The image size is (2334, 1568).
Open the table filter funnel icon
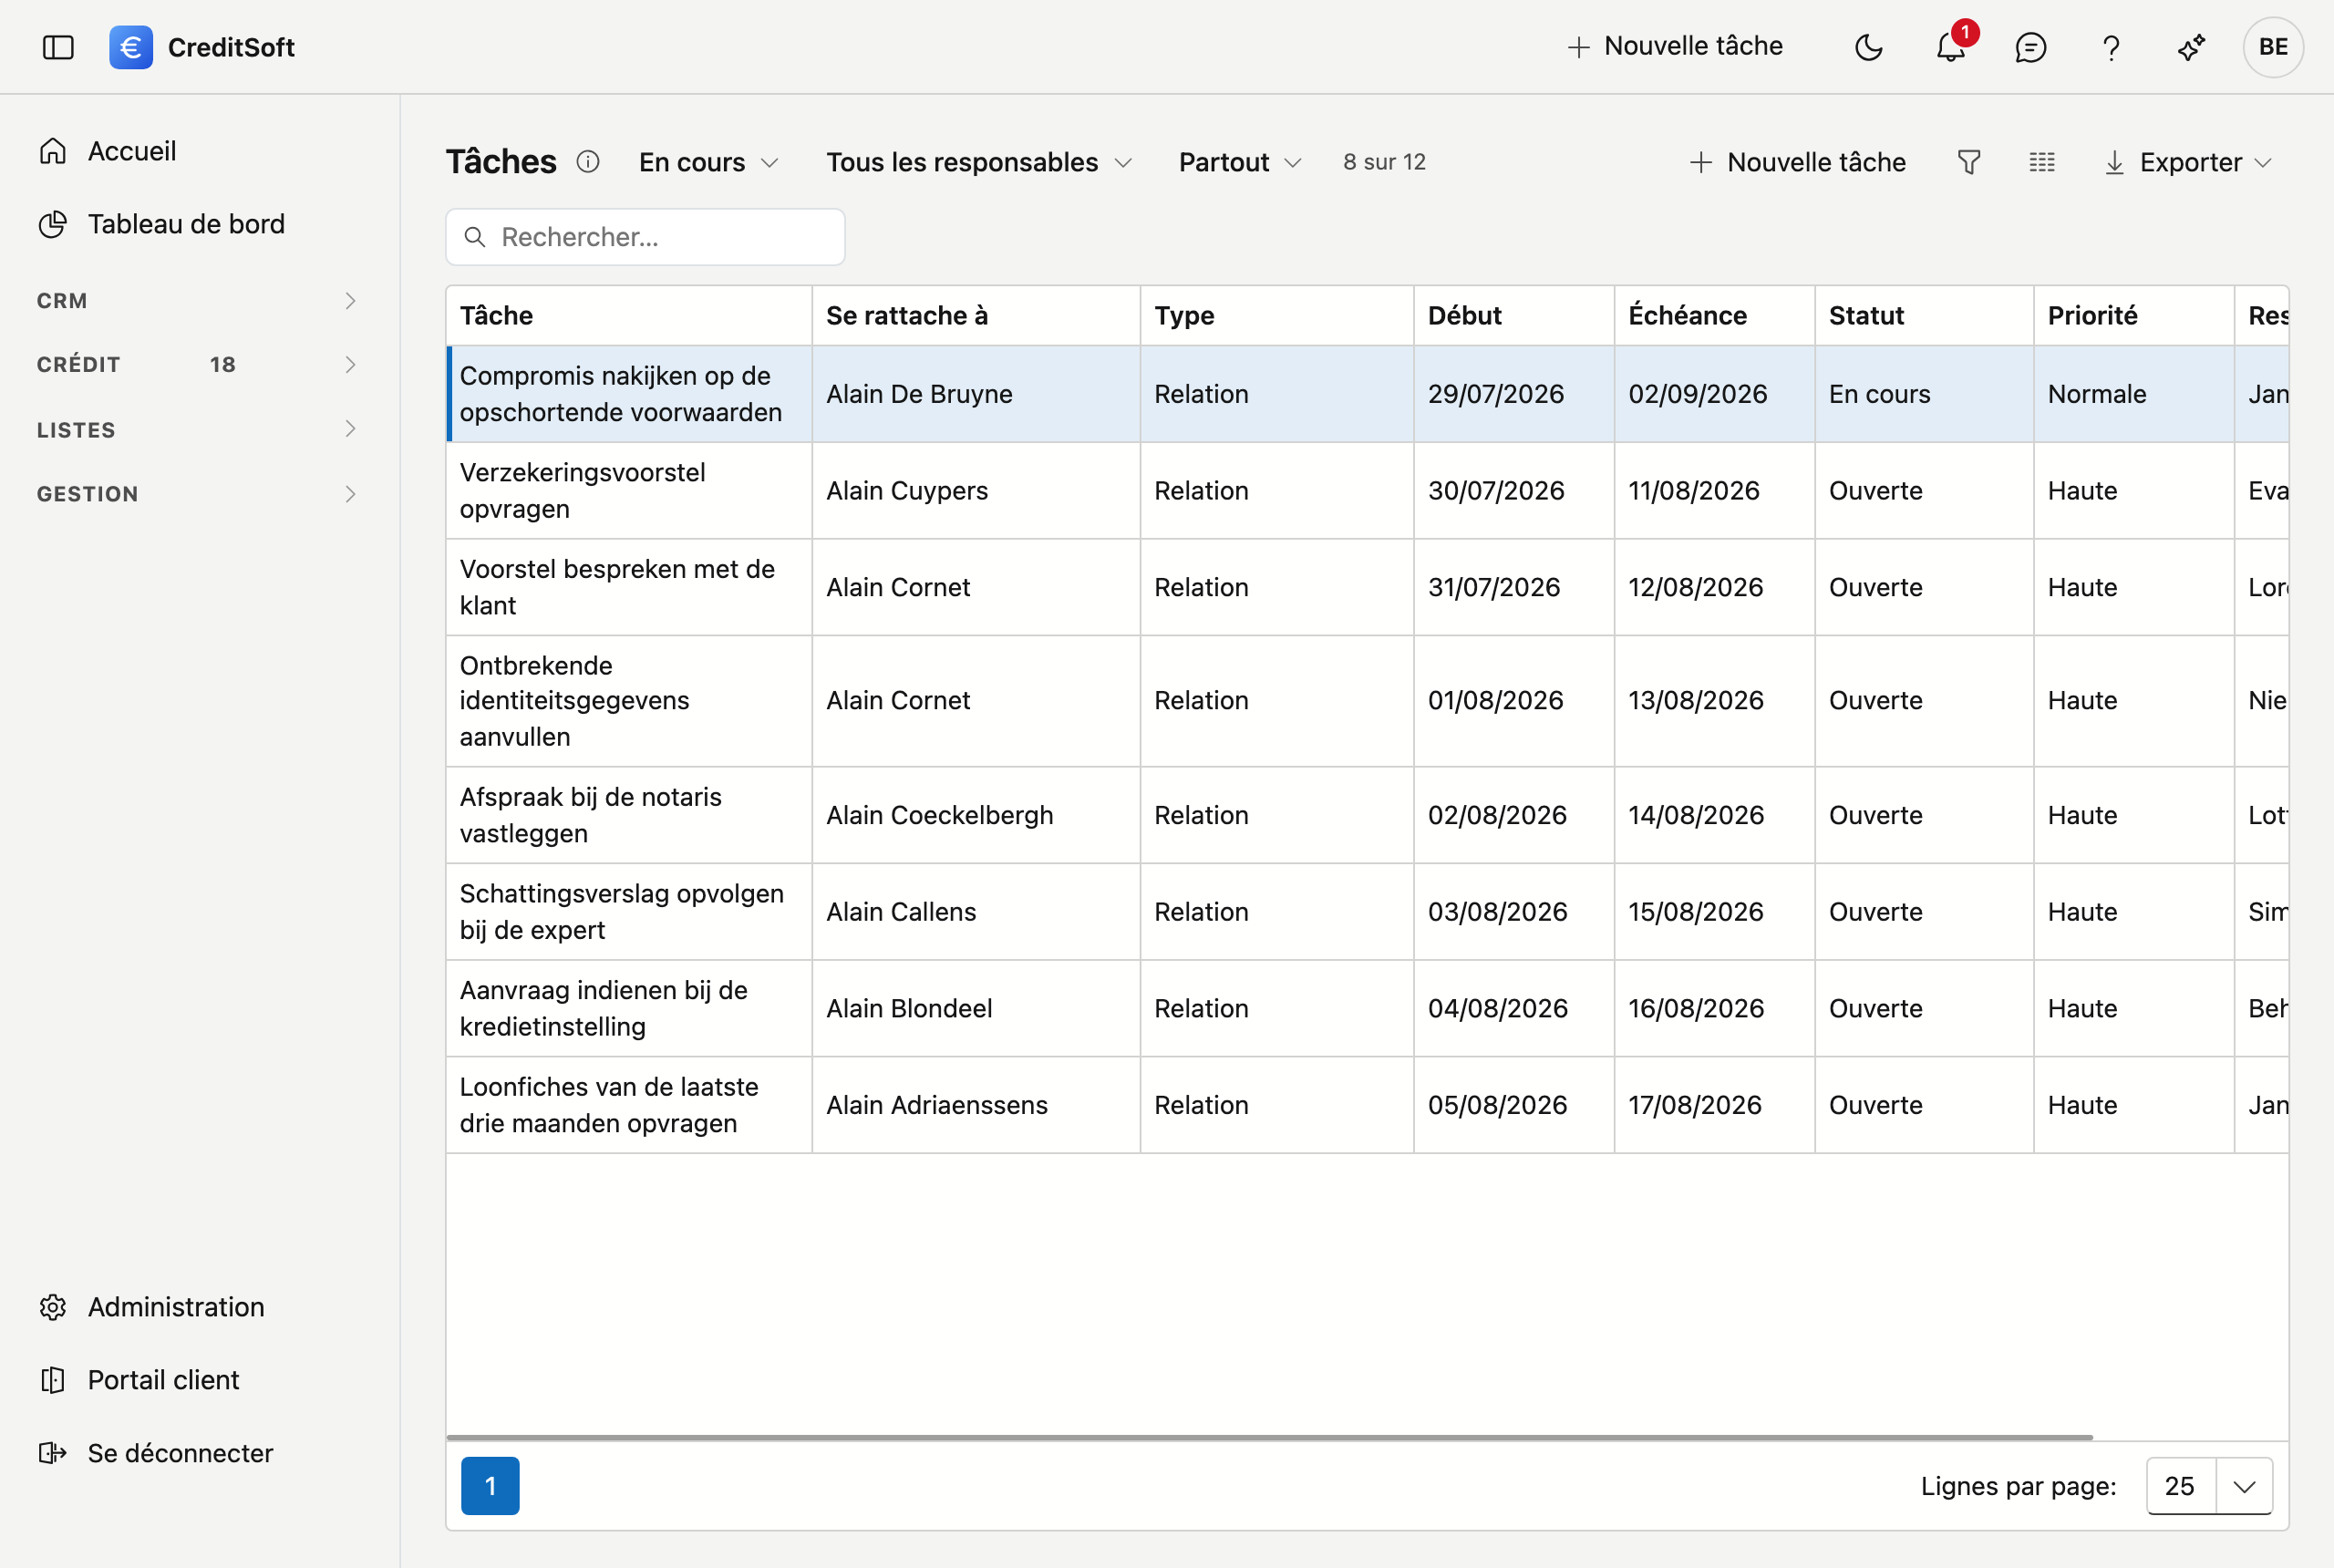(1968, 162)
